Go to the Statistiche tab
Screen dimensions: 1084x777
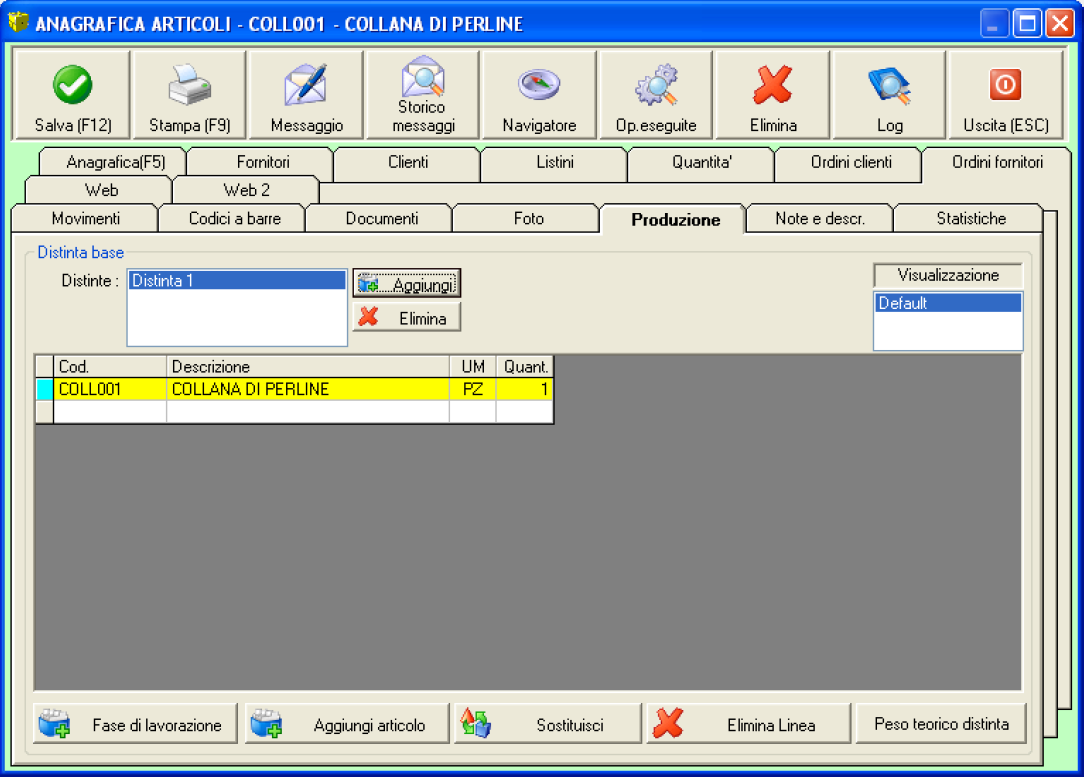click(970, 219)
